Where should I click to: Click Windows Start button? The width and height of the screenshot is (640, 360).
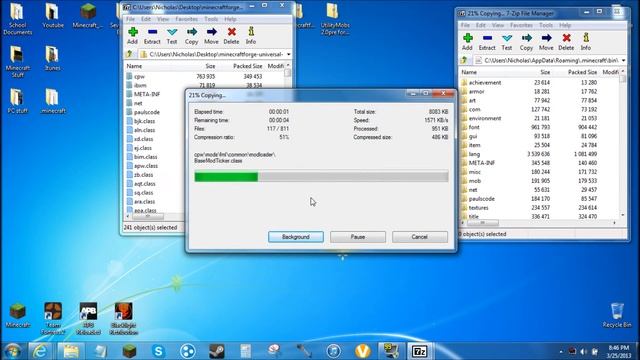pos(12,351)
